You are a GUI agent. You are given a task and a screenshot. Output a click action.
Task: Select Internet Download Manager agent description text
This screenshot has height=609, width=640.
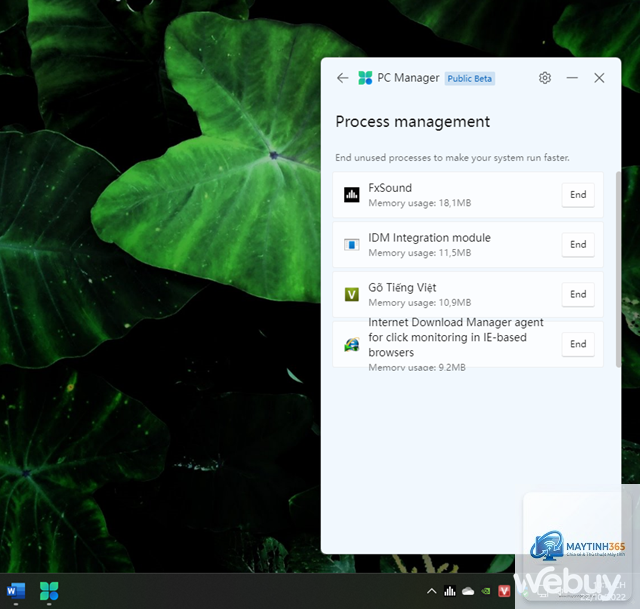click(456, 337)
